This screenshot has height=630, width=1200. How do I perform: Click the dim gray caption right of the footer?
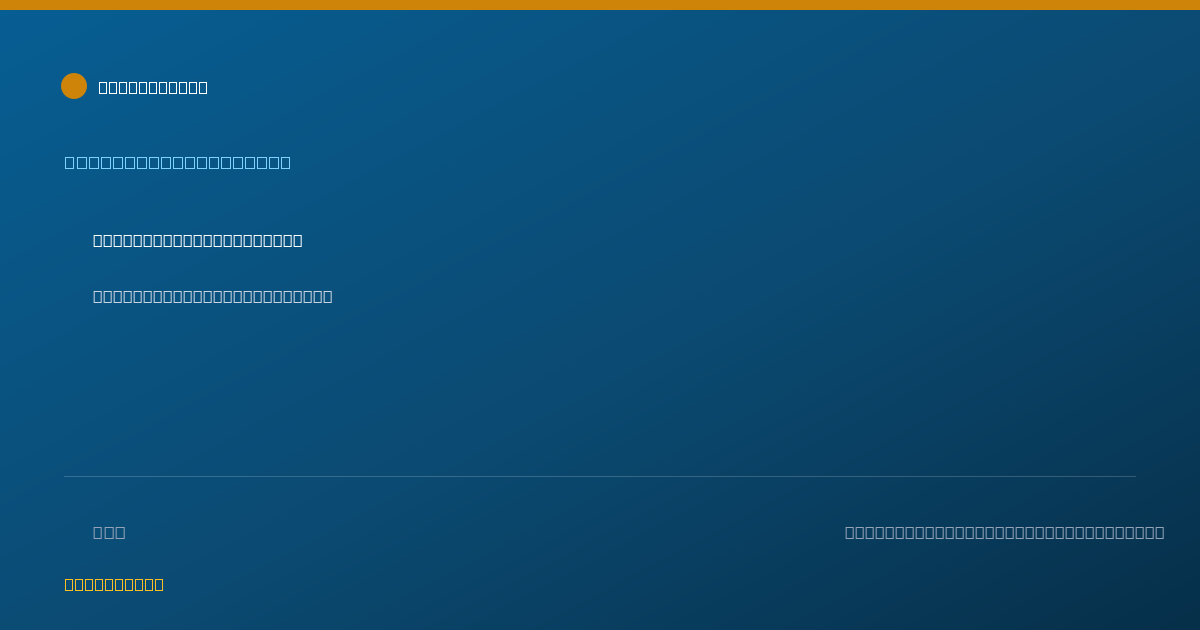1004,532
